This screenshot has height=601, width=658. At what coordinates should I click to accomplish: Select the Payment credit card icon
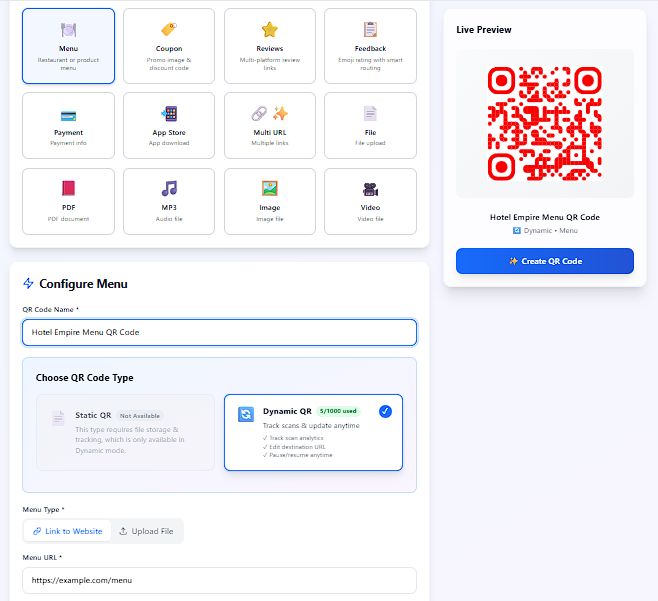point(68,115)
